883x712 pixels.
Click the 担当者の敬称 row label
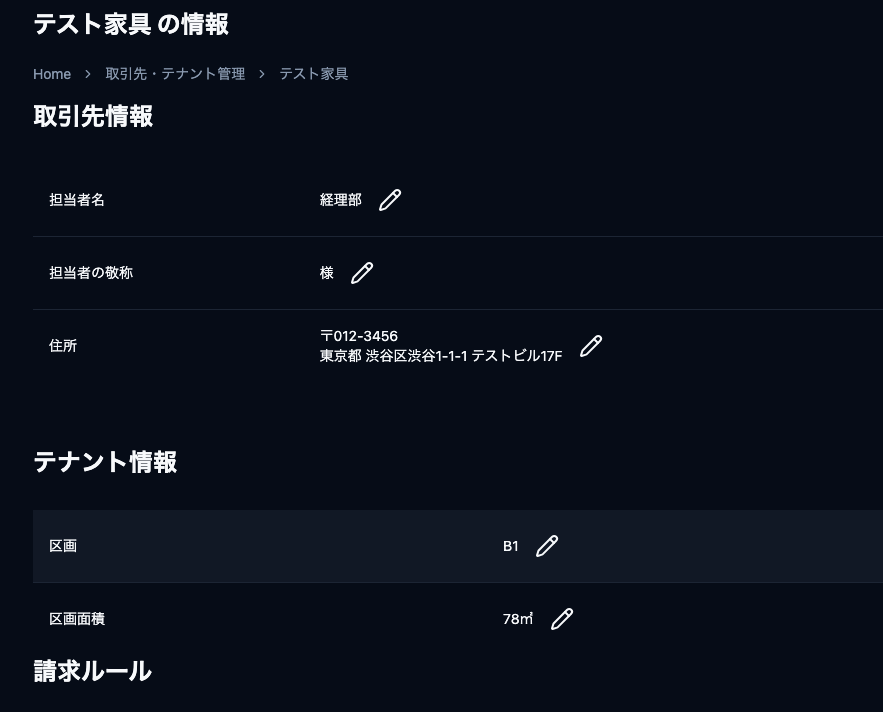tap(91, 273)
